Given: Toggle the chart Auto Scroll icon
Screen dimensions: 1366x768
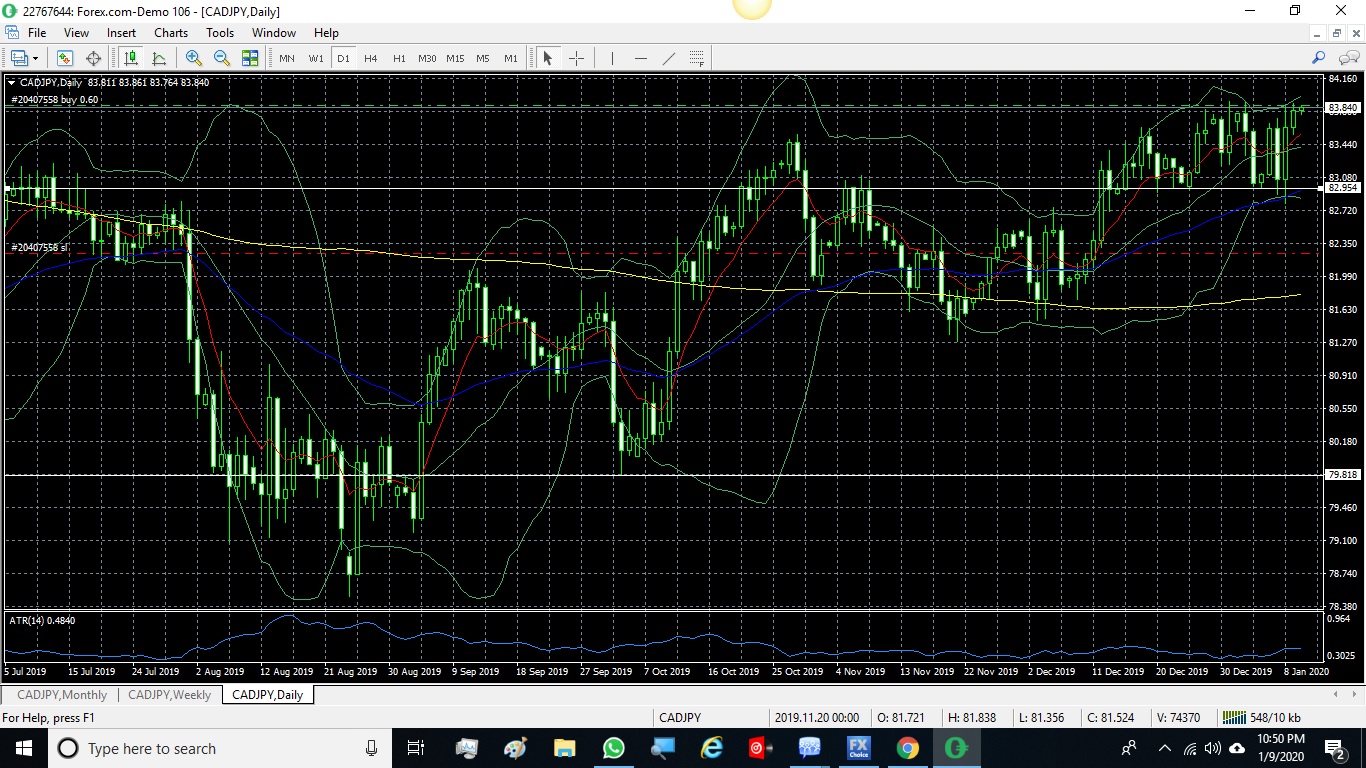Looking at the screenshot, I should 131,58.
